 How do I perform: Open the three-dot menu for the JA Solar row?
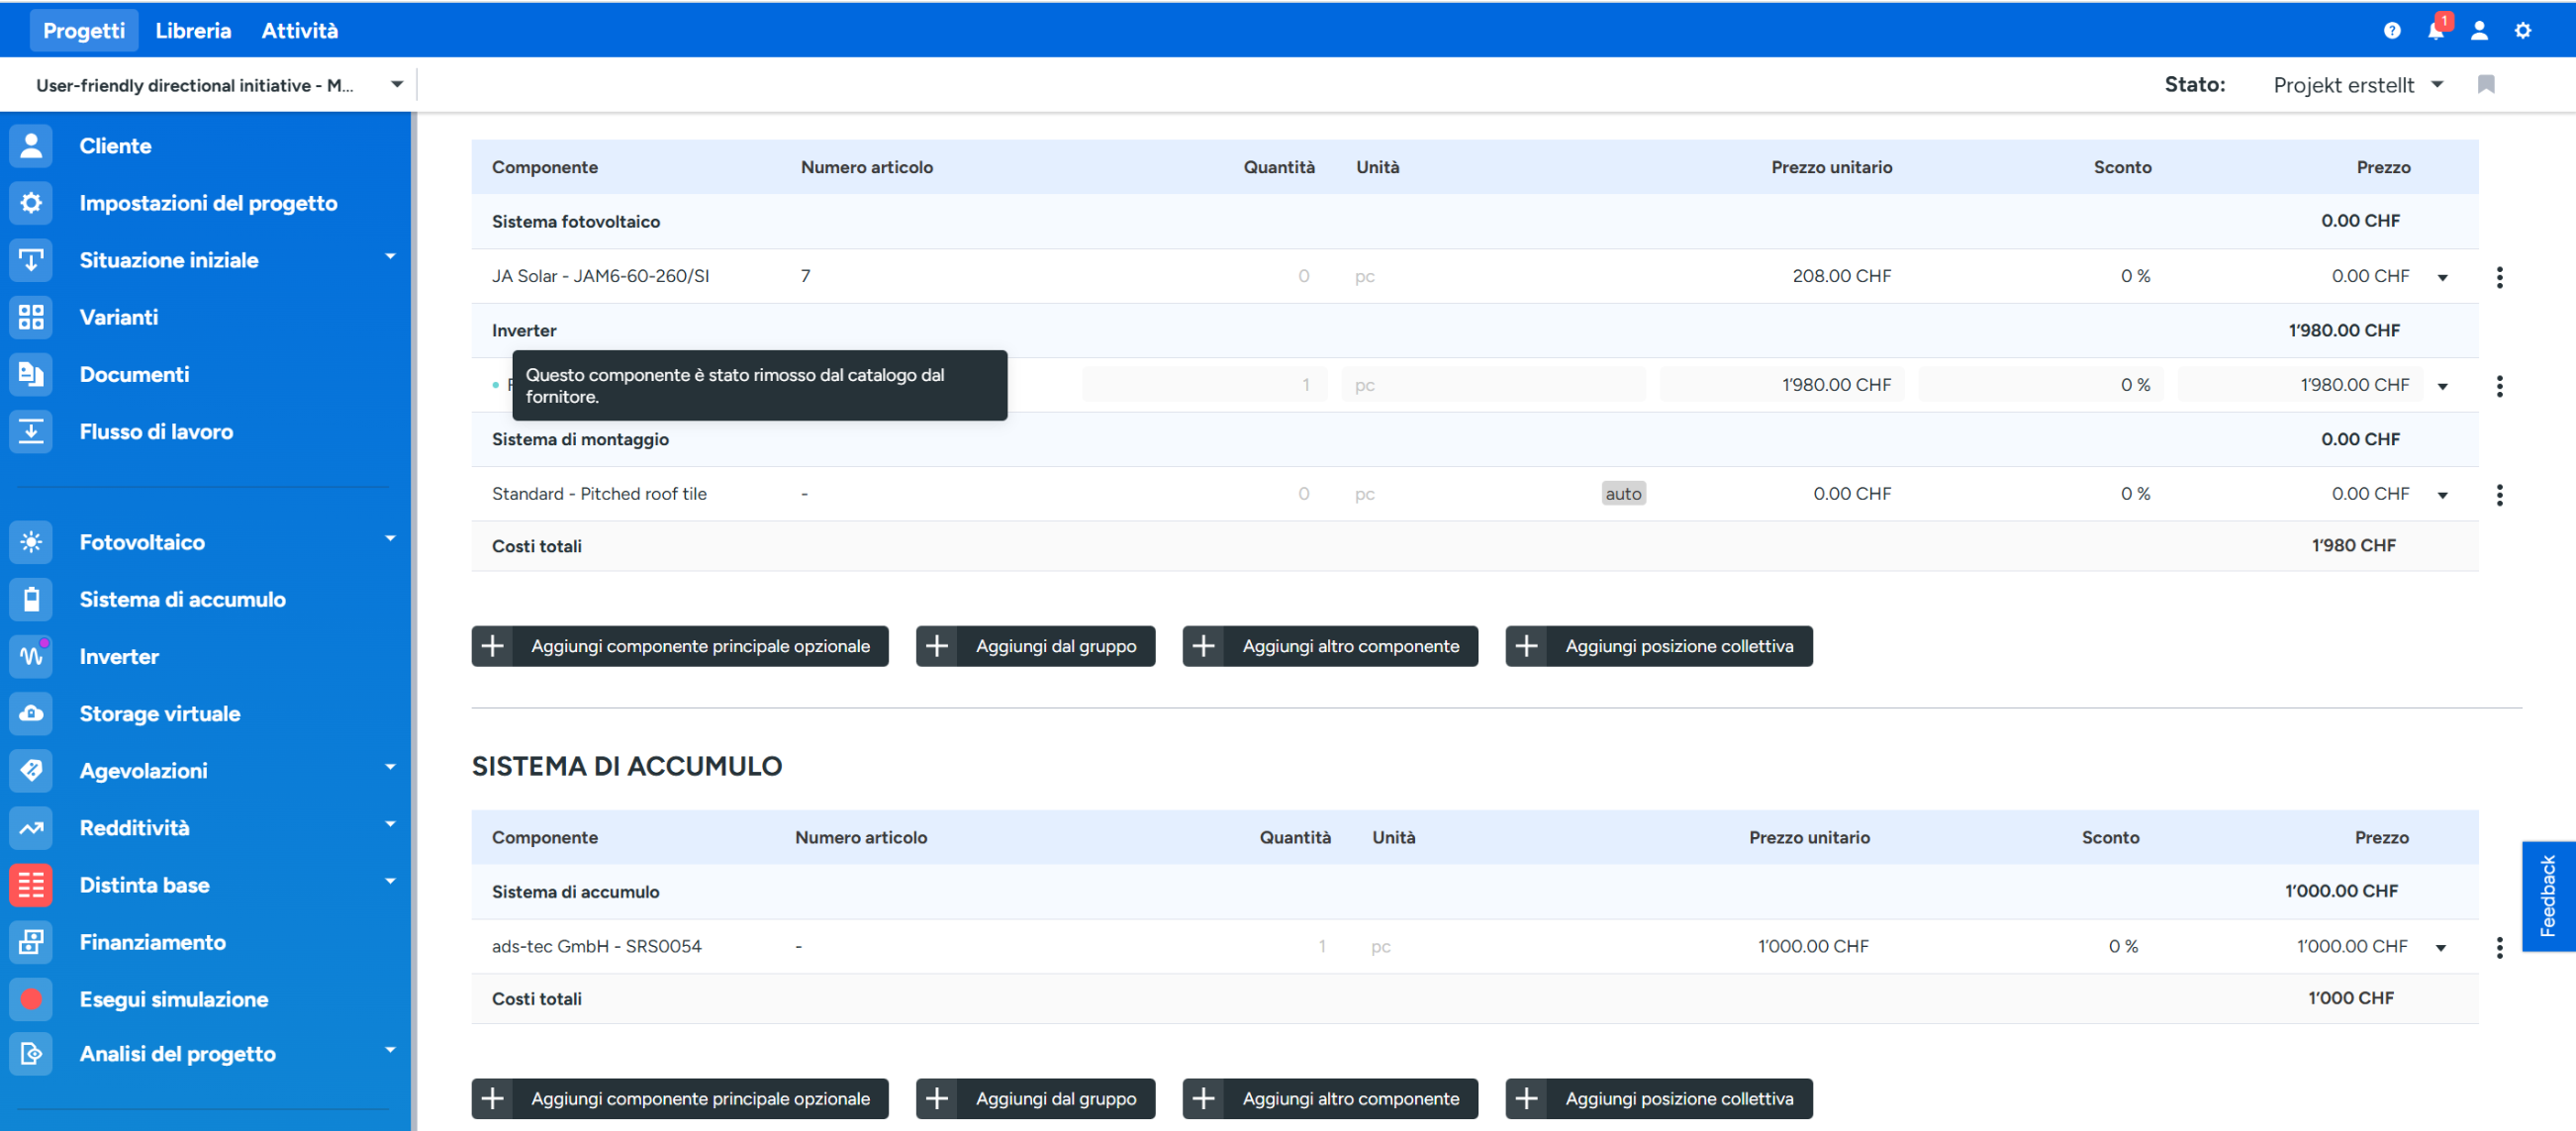2499,277
